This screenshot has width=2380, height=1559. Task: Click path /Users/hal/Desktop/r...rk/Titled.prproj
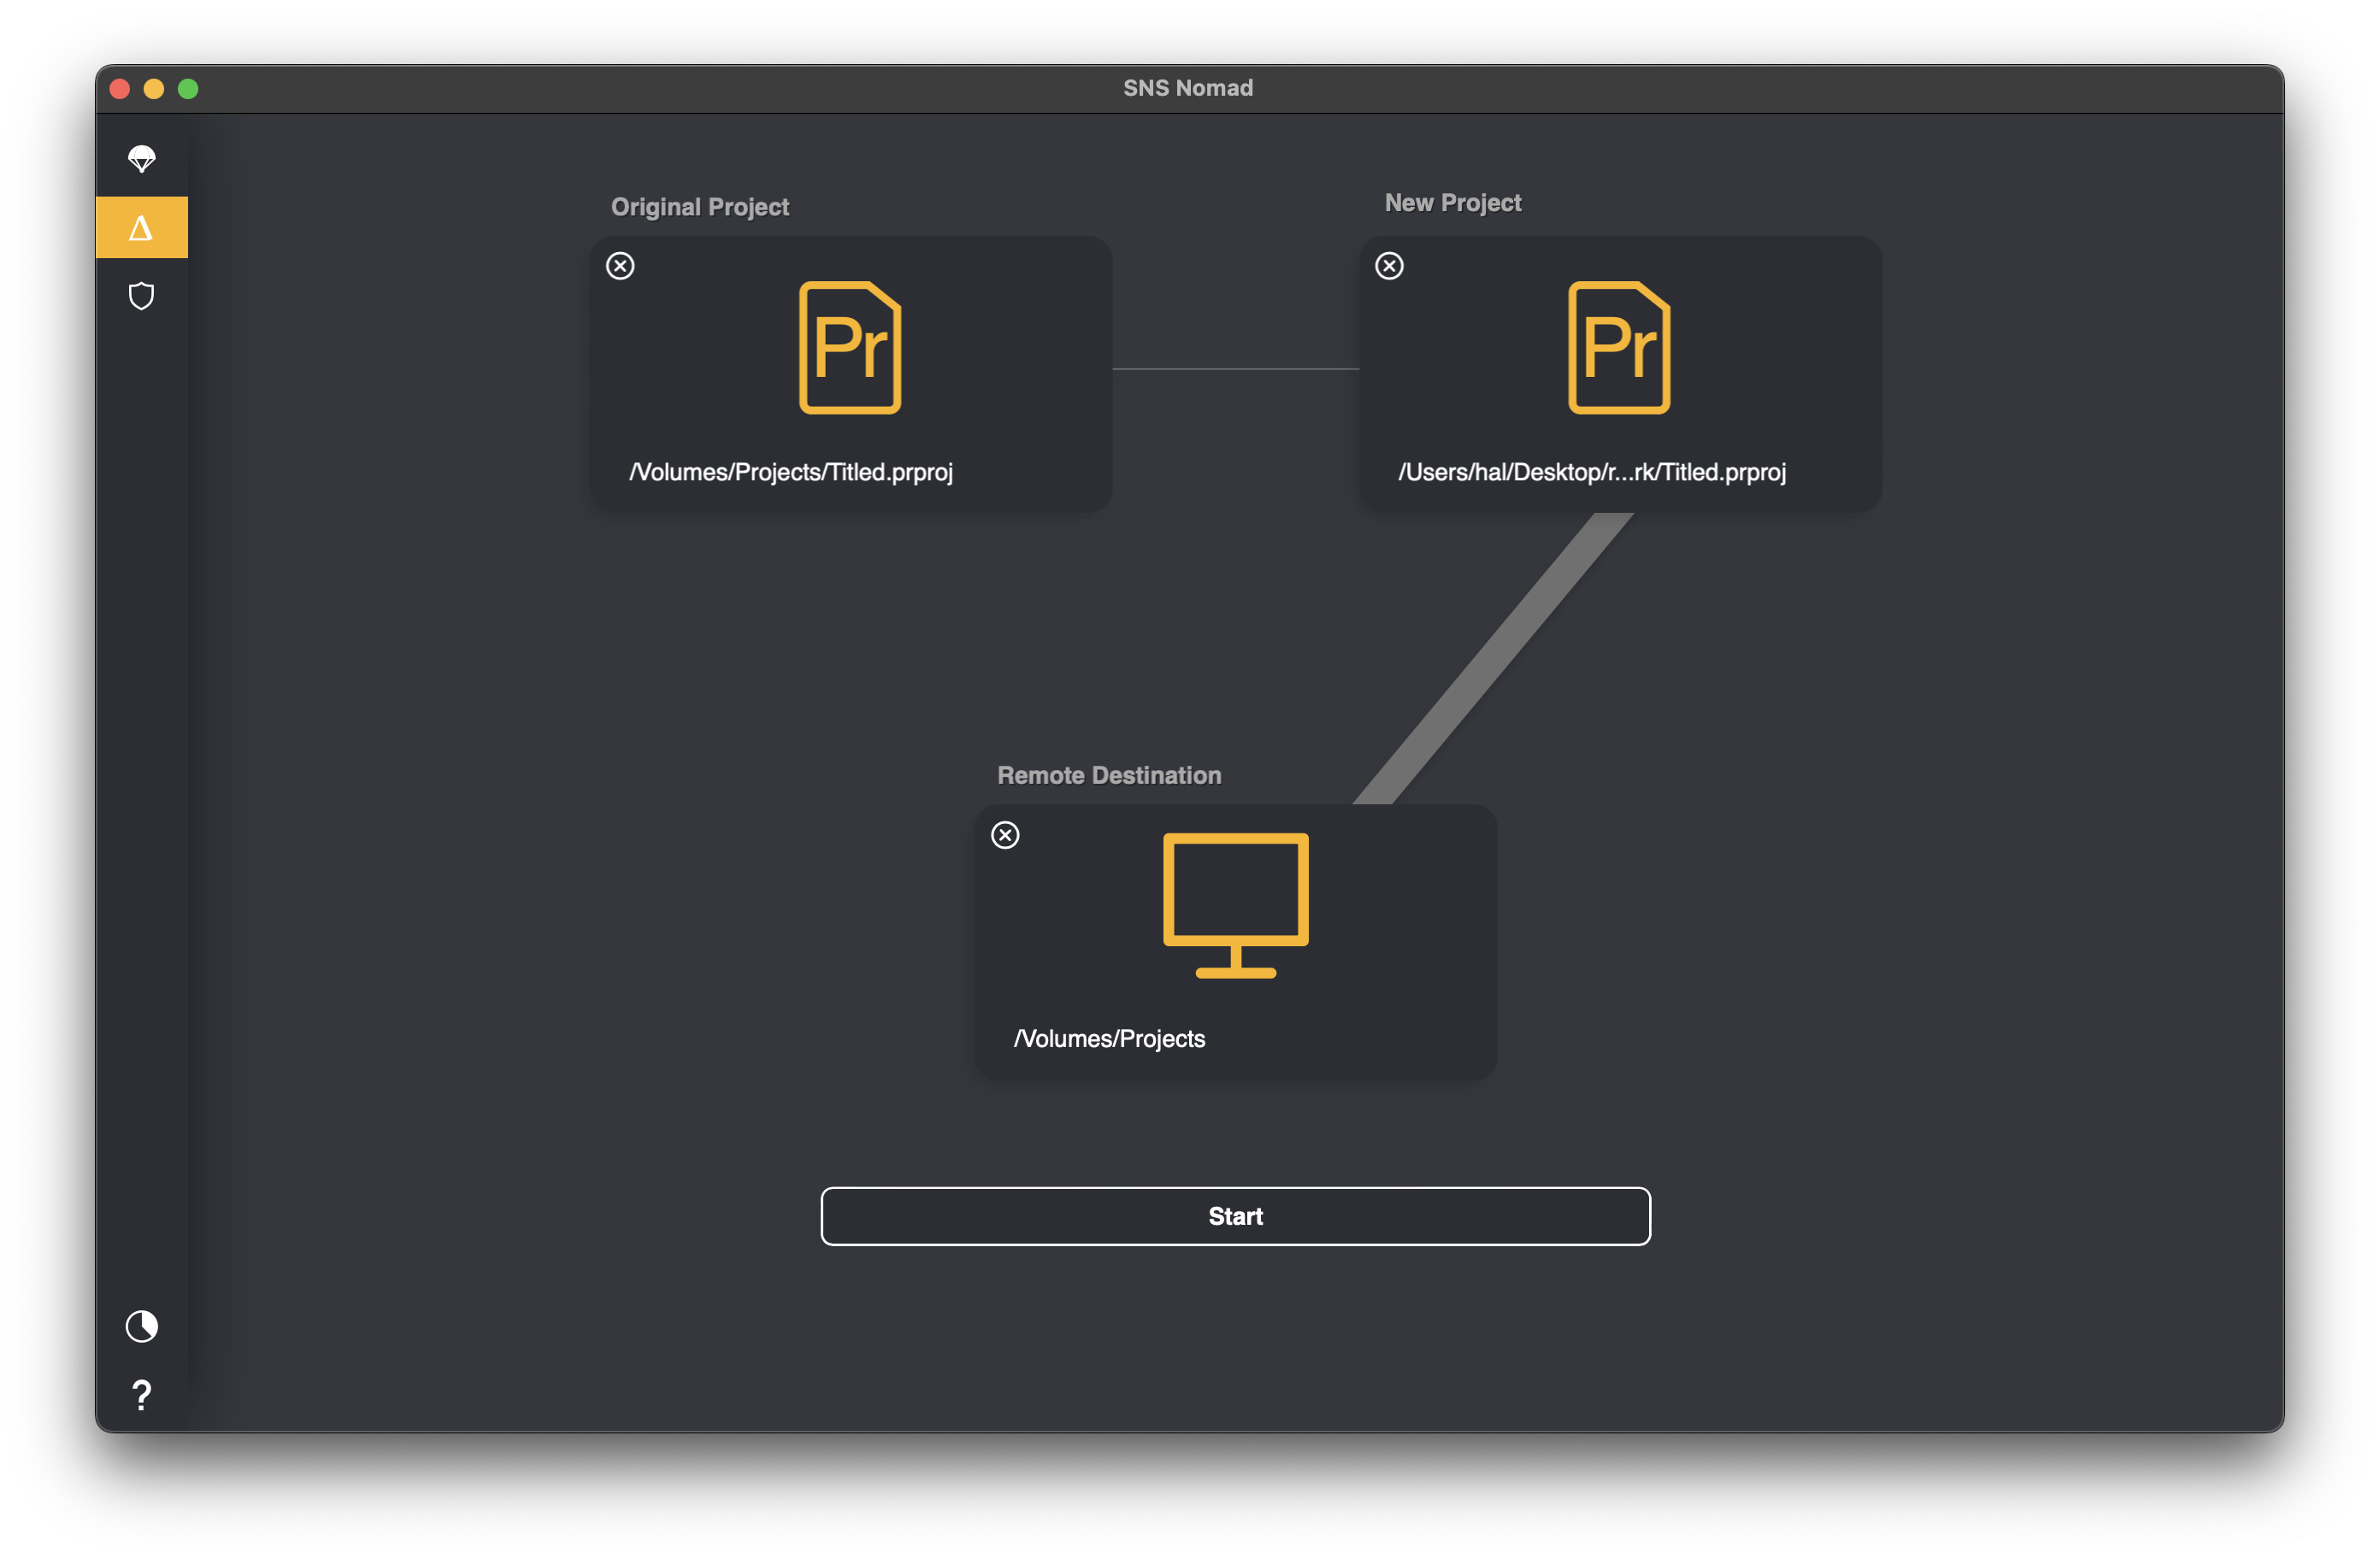pos(1592,472)
